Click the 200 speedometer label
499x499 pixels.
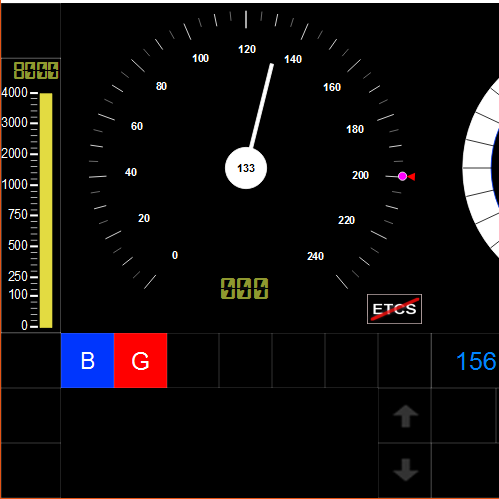tap(360, 175)
